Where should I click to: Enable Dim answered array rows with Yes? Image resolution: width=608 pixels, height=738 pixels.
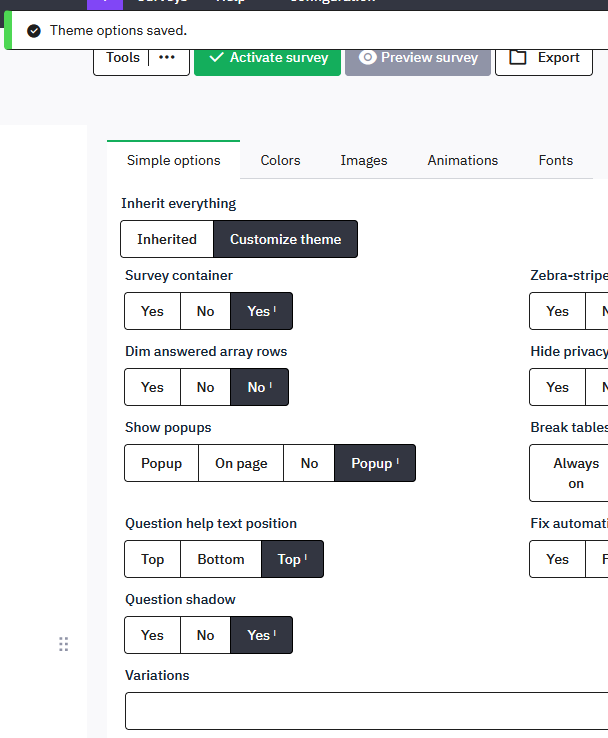pos(152,387)
